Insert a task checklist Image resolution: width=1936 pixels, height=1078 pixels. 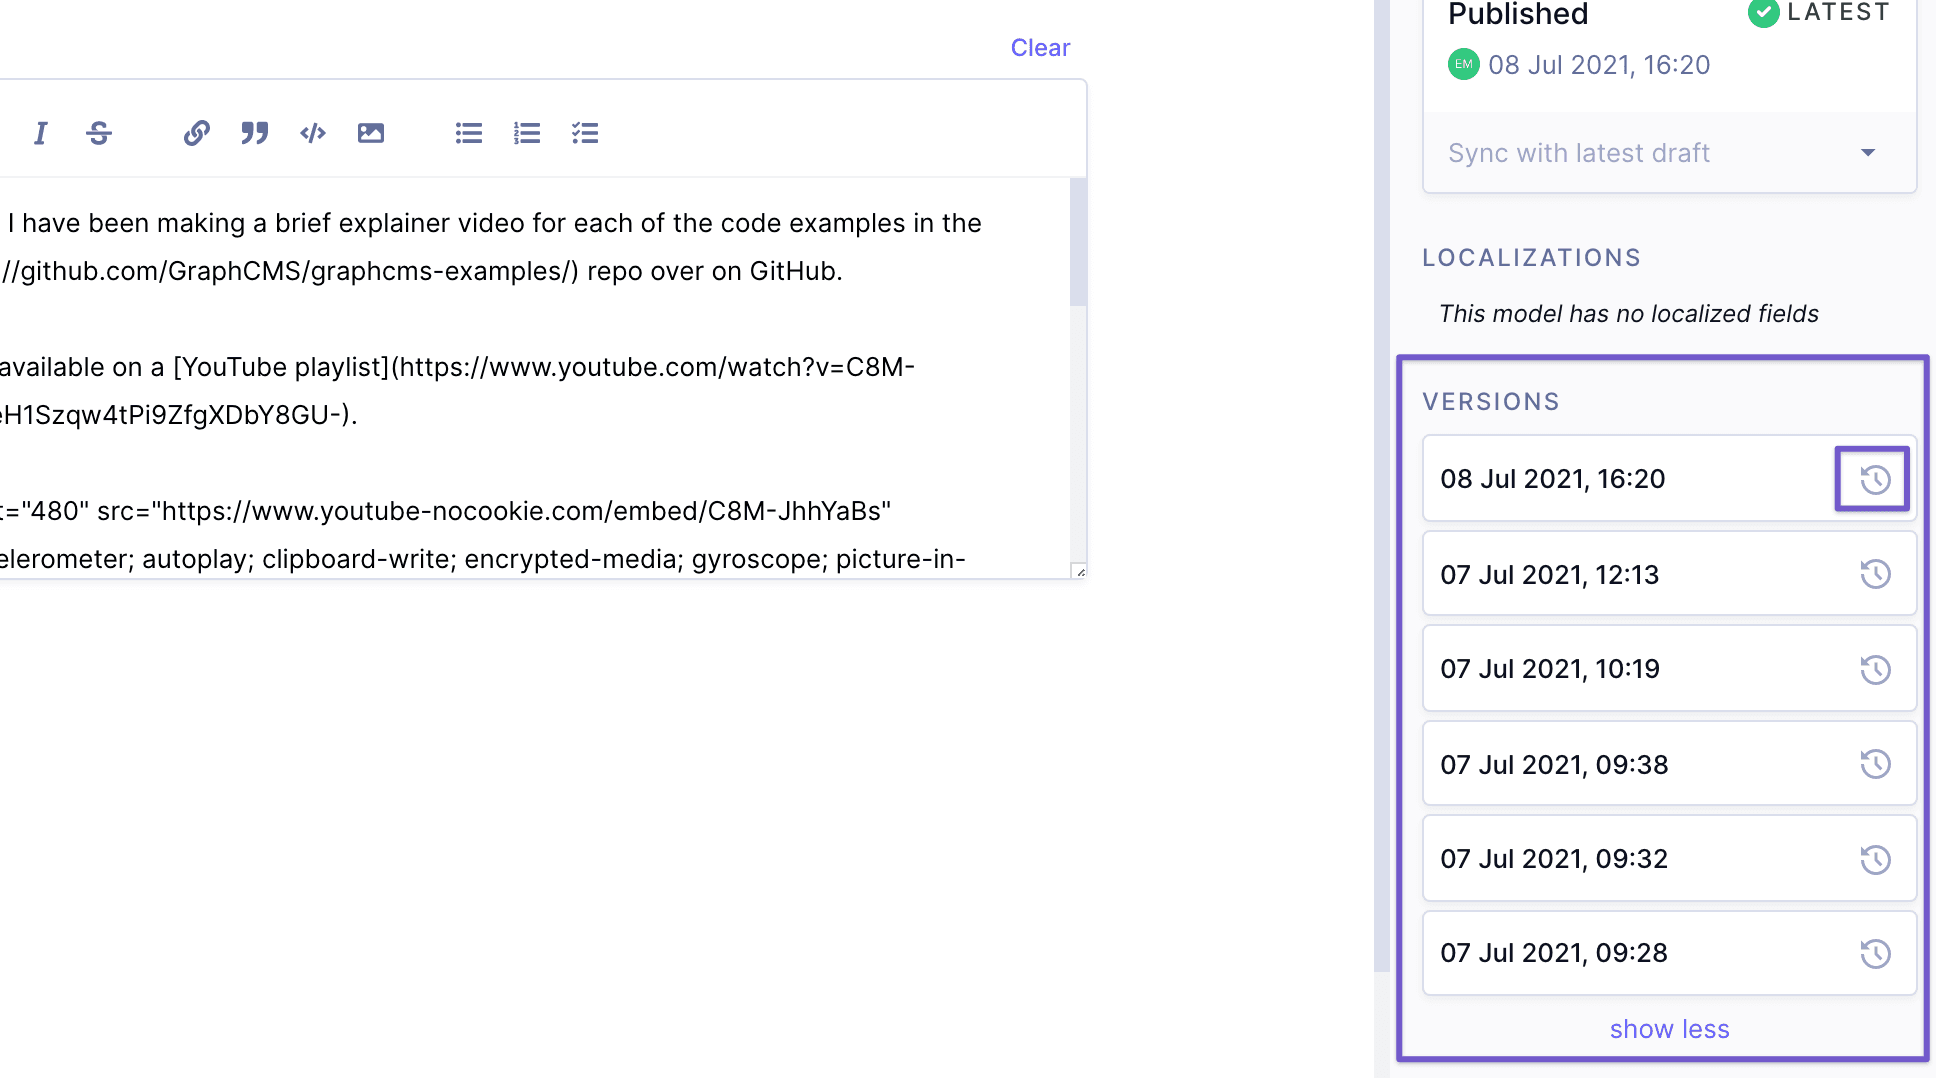[x=585, y=132]
